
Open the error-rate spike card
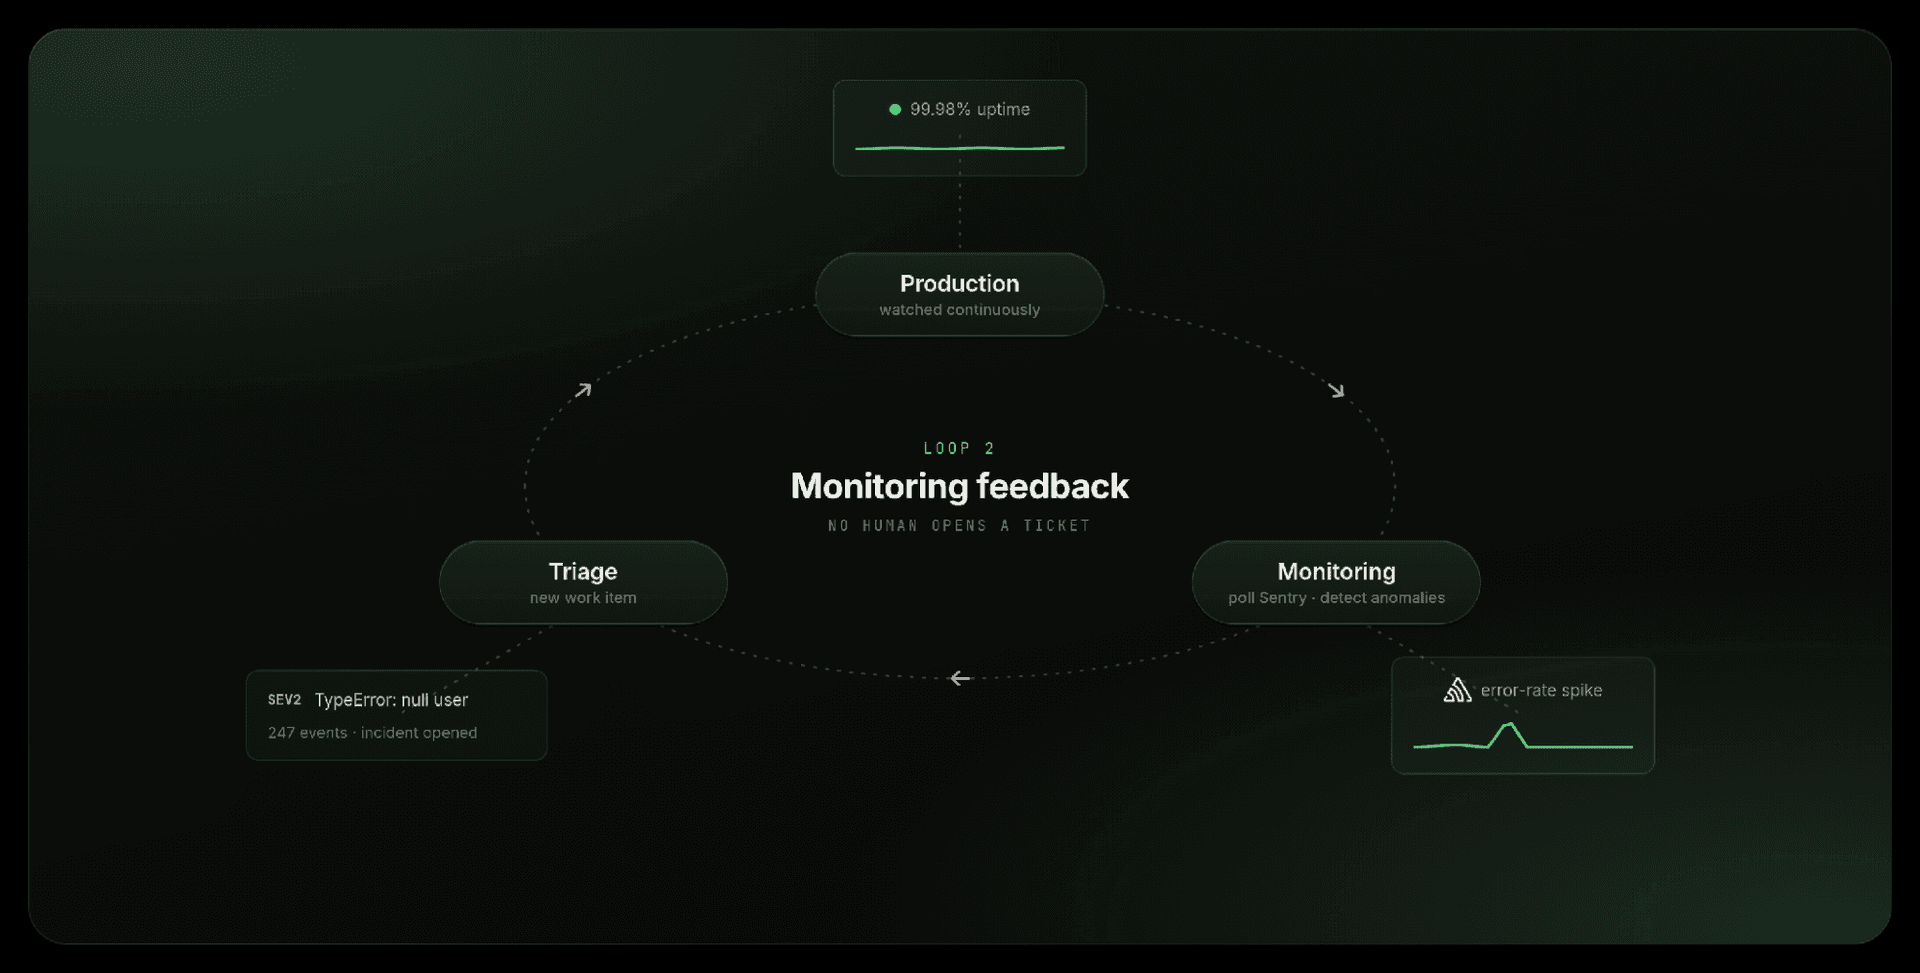pyautogui.click(x=1523, y=715)
